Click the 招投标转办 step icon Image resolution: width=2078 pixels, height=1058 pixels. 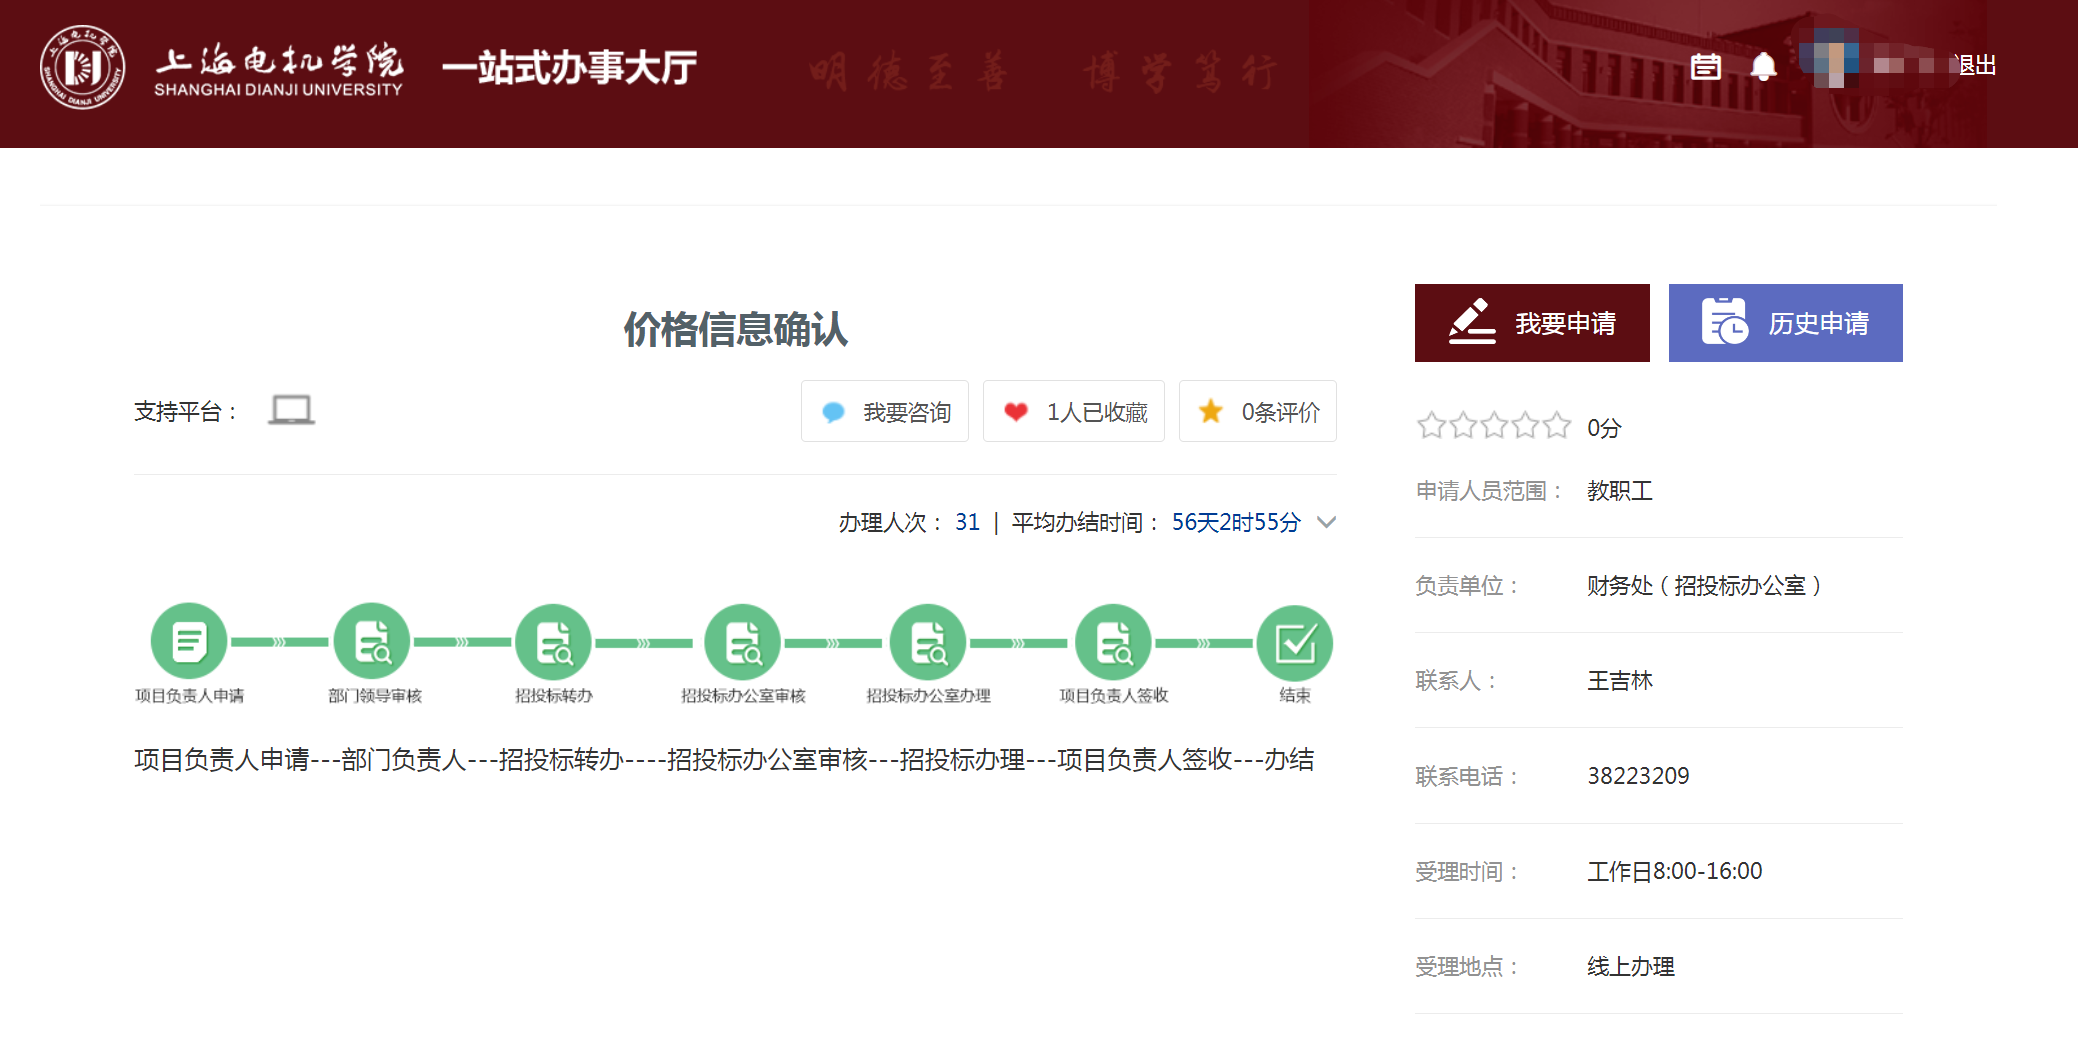553,641
